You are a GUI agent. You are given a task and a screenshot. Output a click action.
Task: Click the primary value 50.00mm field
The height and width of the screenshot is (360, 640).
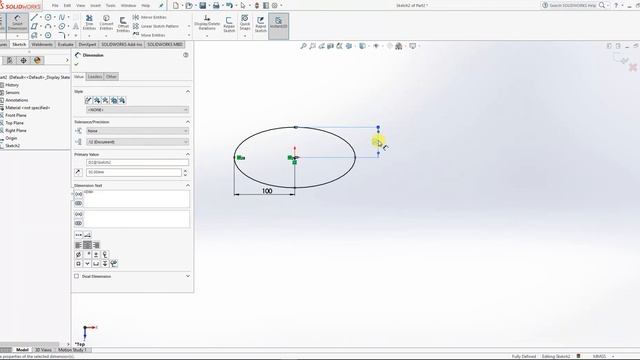tap(133, 172)
